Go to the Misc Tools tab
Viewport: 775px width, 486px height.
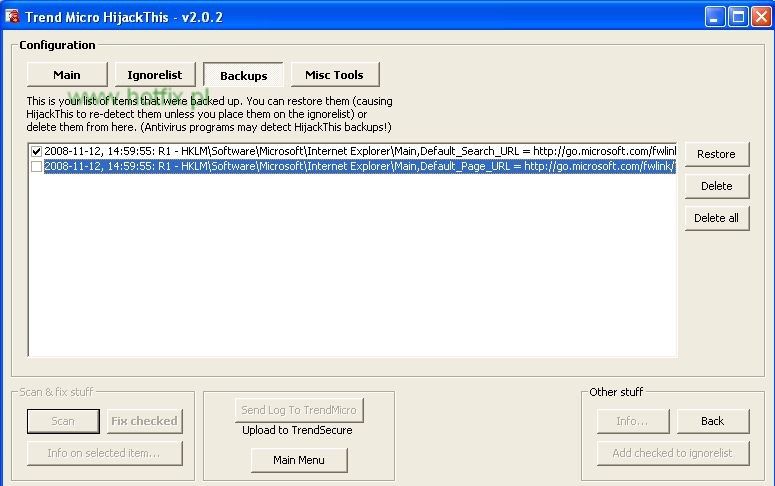click(x=334, y=75)
